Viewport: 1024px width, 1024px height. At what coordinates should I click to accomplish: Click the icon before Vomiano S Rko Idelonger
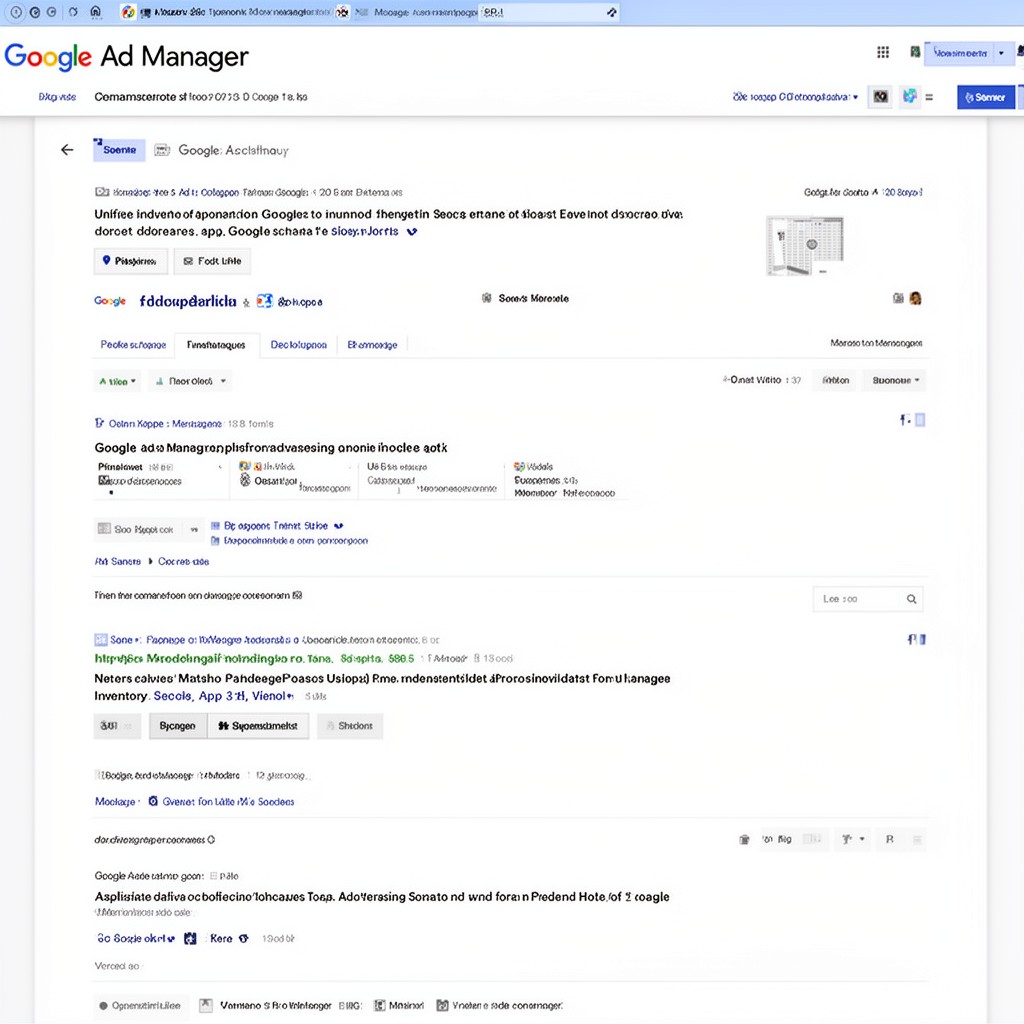point(206,1005)
